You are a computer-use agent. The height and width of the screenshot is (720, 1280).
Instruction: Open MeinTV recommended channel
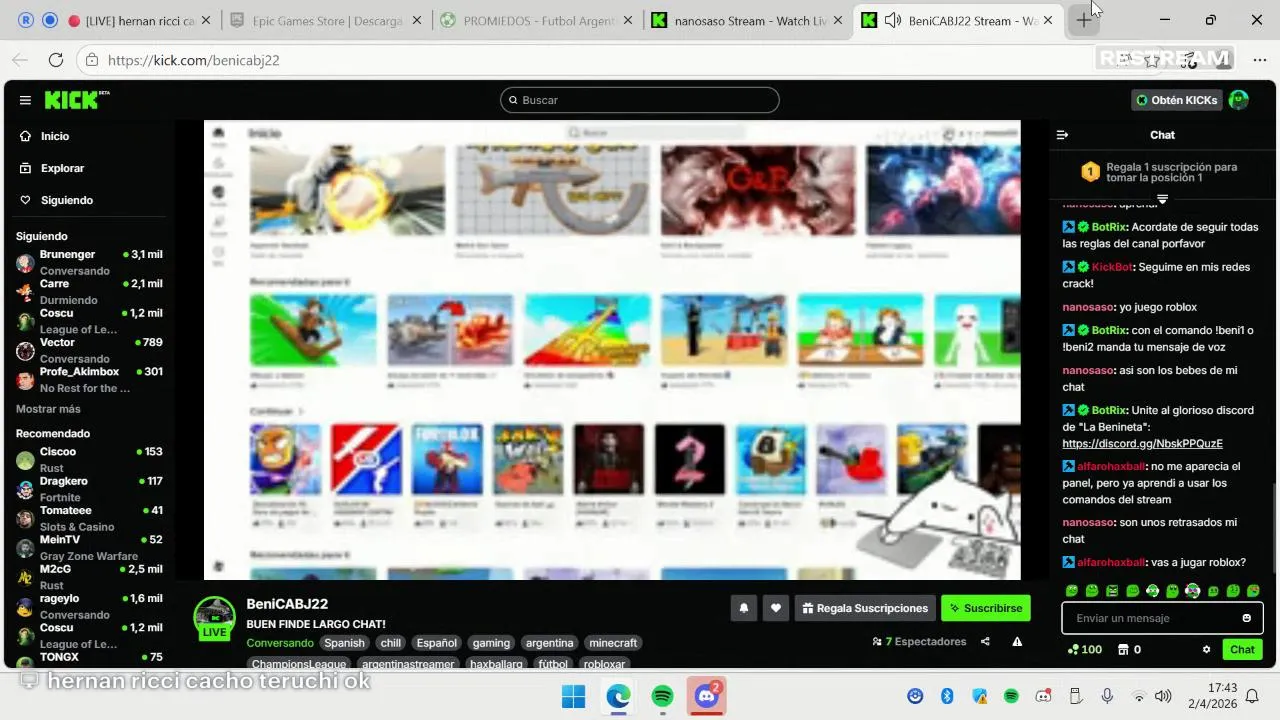coord(89,547)
